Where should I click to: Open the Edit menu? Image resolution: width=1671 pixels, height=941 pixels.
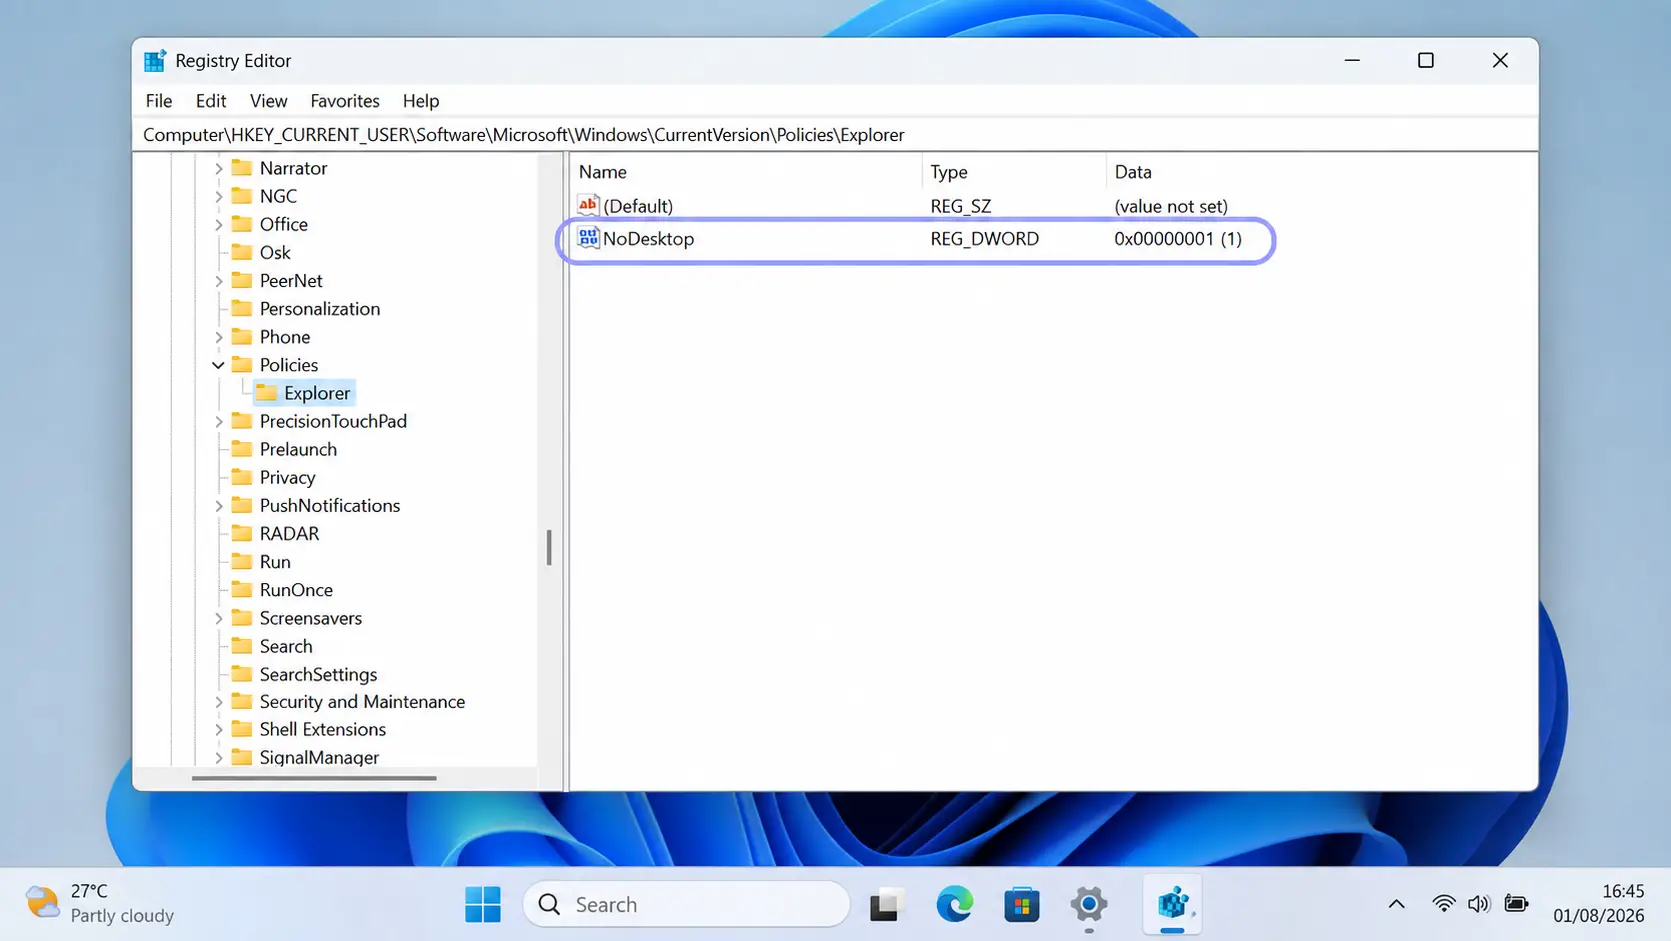coord(211,101)
